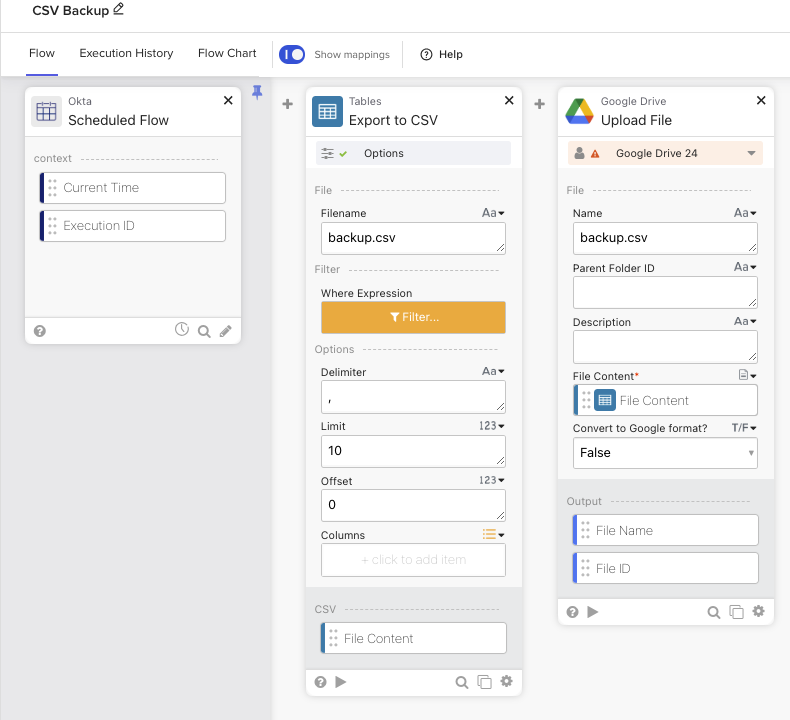
Task: Open the Help link
Action: (x=441, y=54)
